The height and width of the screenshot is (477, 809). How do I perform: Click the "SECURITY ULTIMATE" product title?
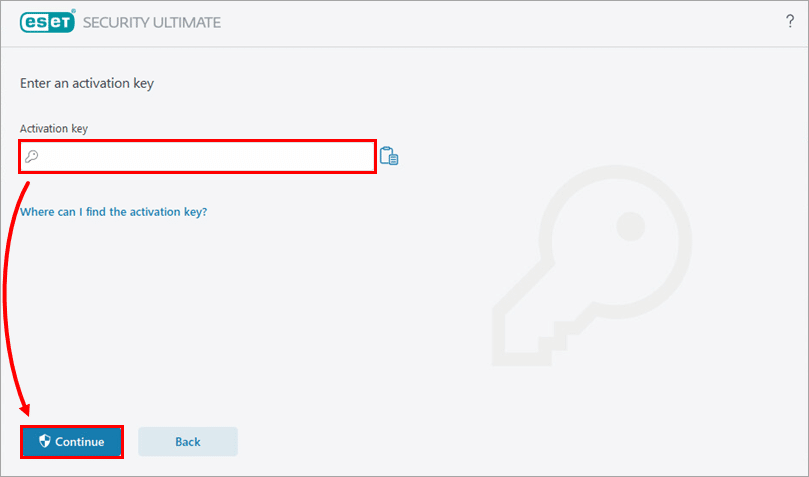coord(152,22)
